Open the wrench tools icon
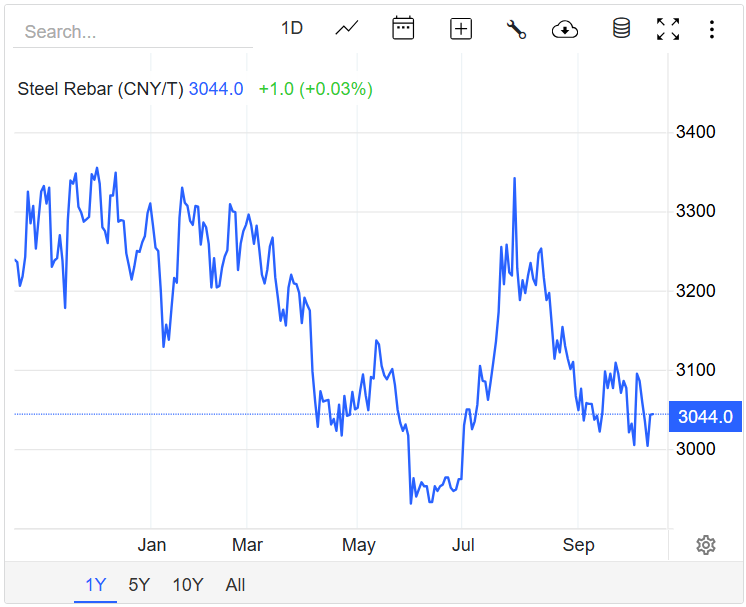 516,29
